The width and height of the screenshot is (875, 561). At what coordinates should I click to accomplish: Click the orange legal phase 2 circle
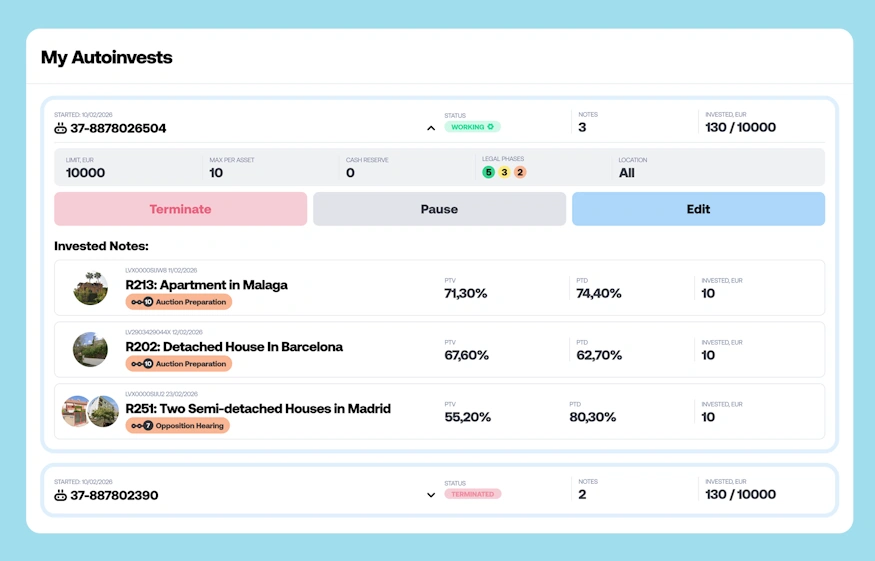pyautogui.click(x=520, y=172)
